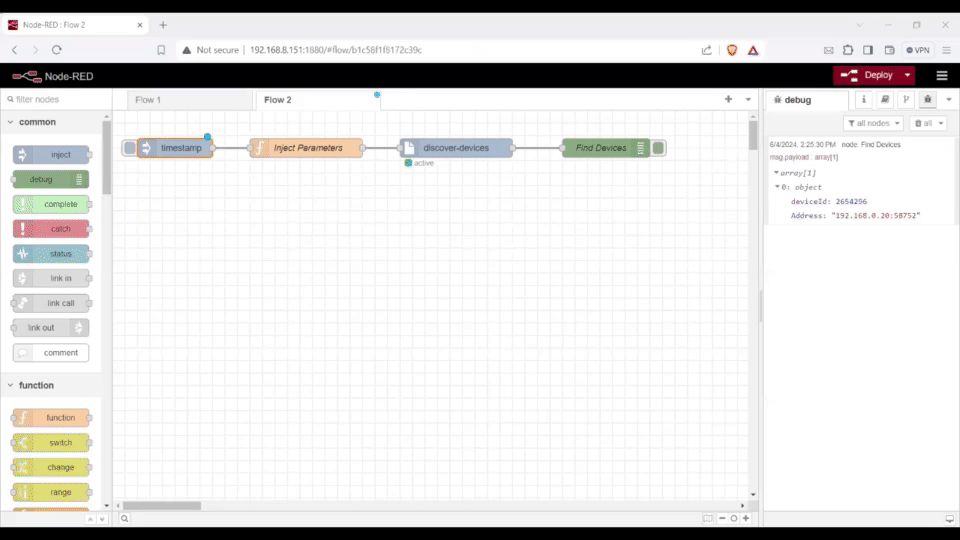960x540 pixels.
Task: Collapse the common palette category
Action: [x=11, y=122]
